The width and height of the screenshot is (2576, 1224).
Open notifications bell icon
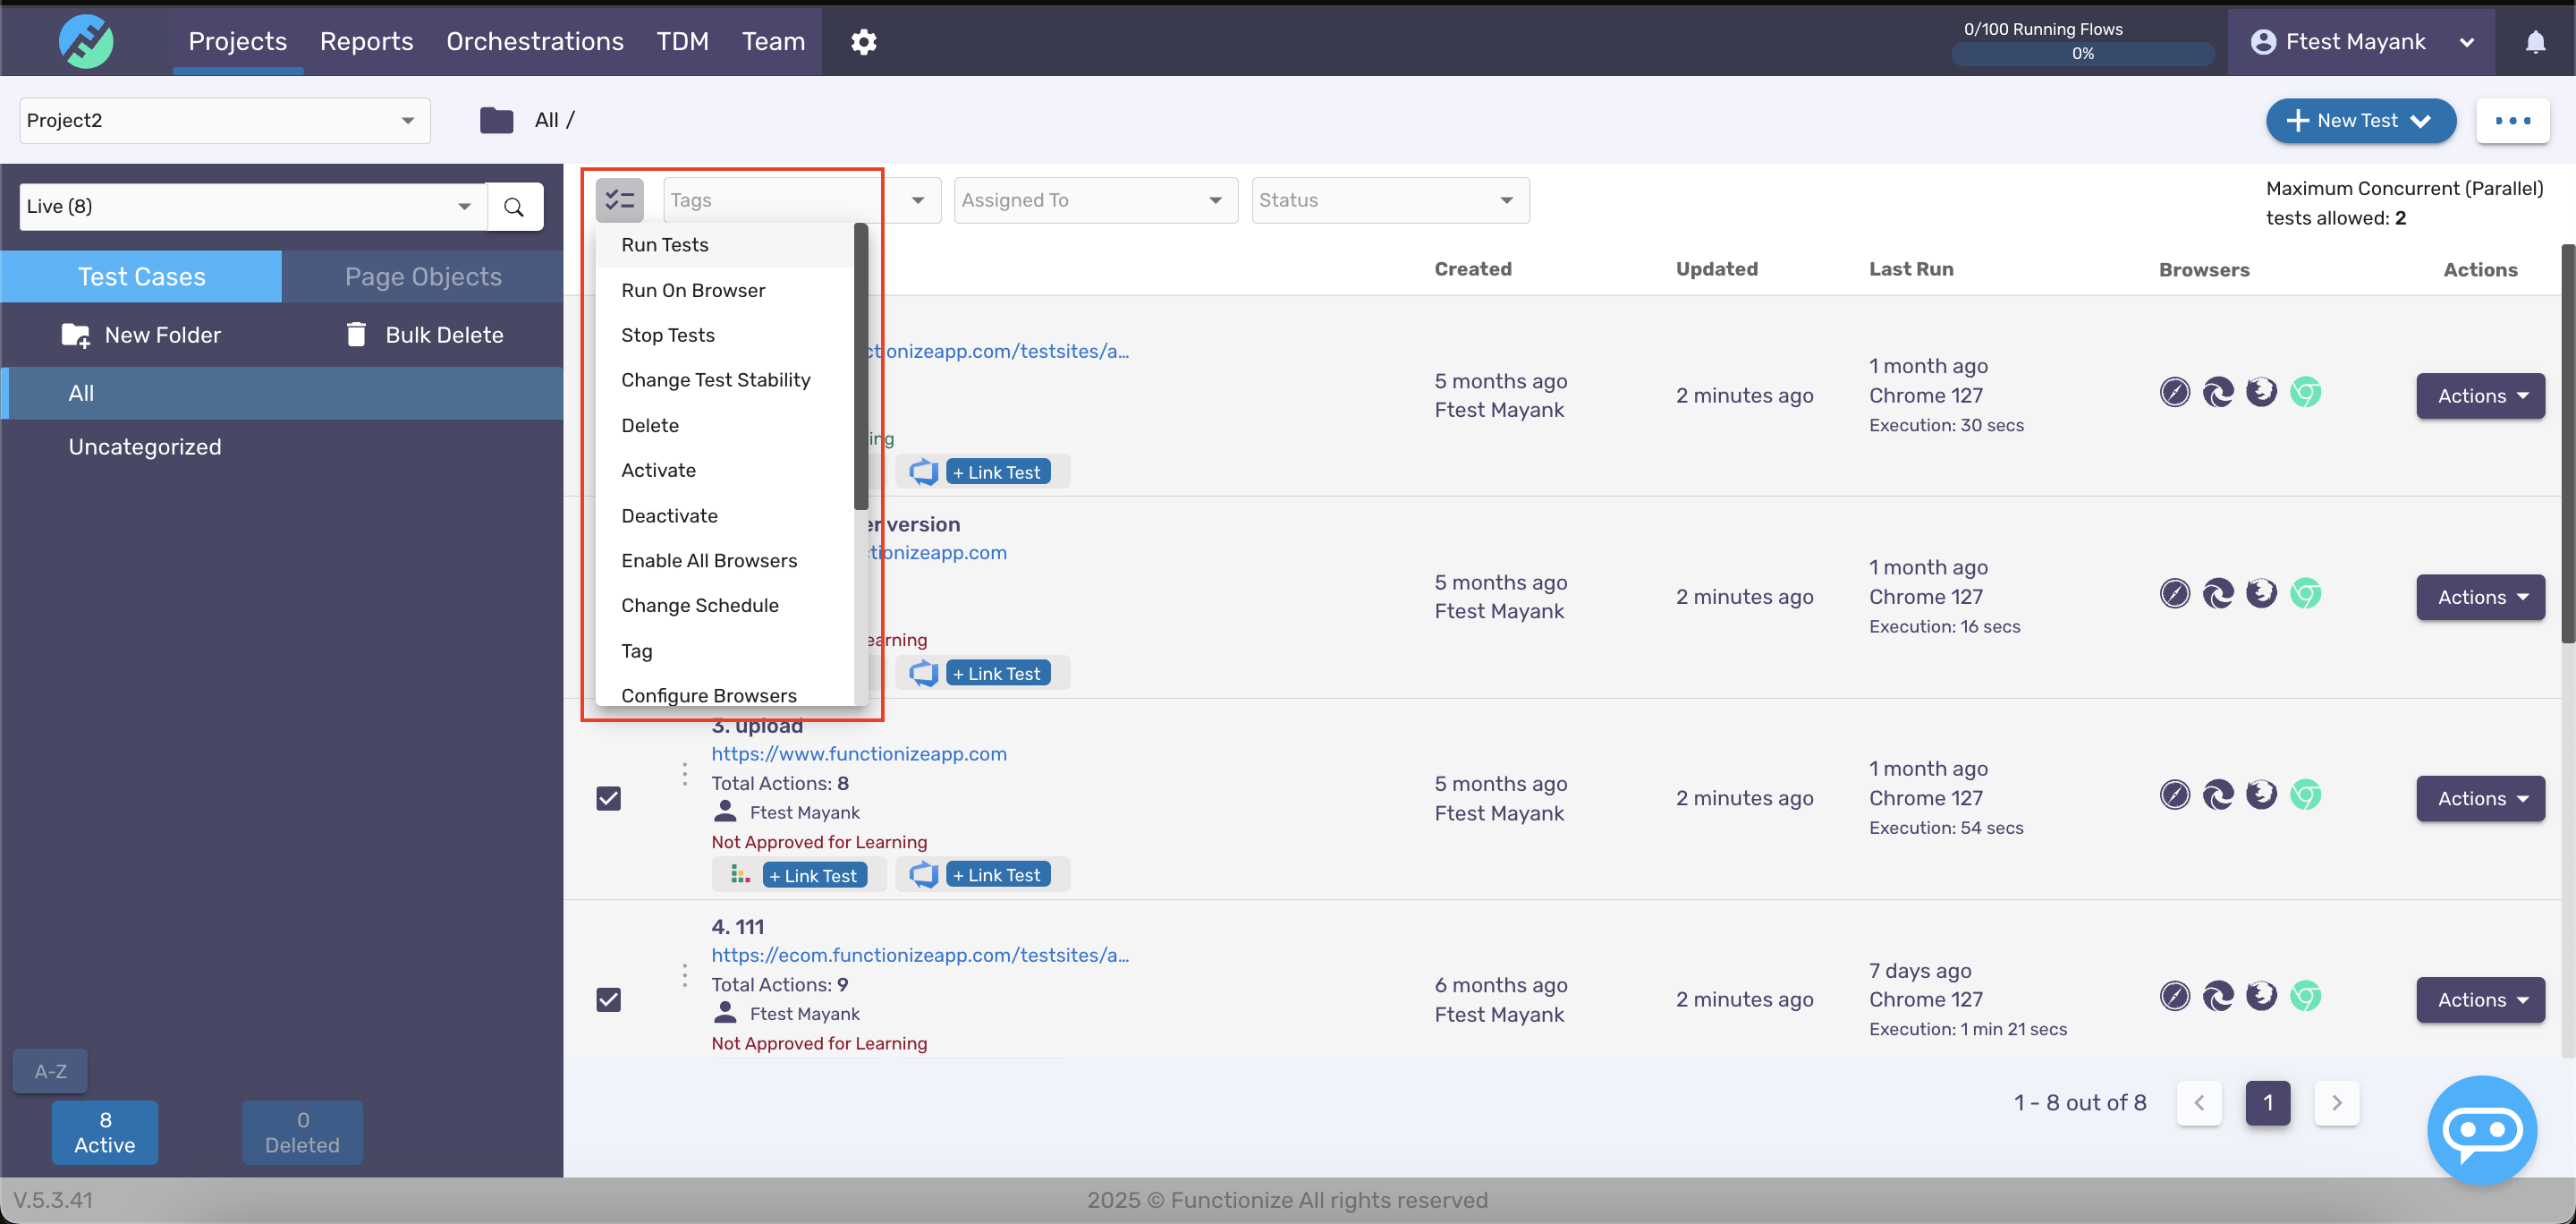pos(2535,41)
